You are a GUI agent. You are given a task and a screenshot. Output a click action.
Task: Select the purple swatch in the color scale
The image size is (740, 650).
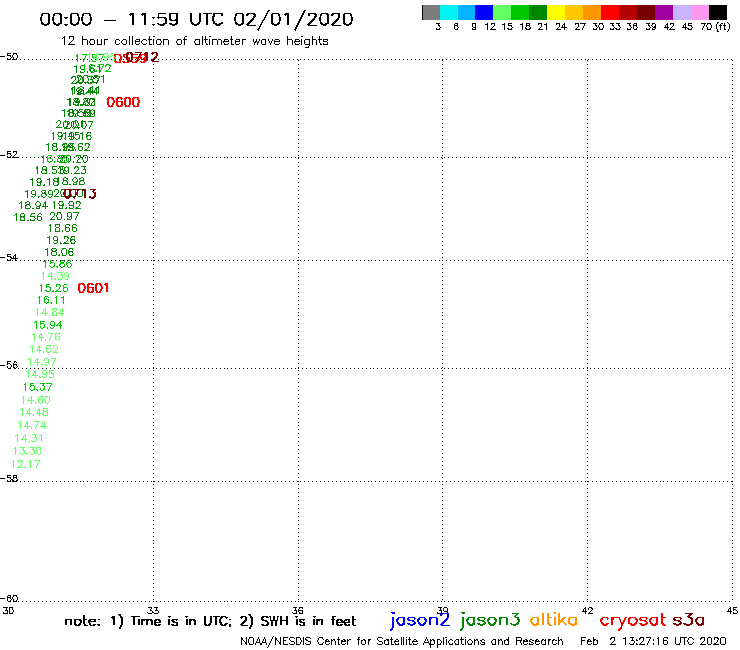664,12
